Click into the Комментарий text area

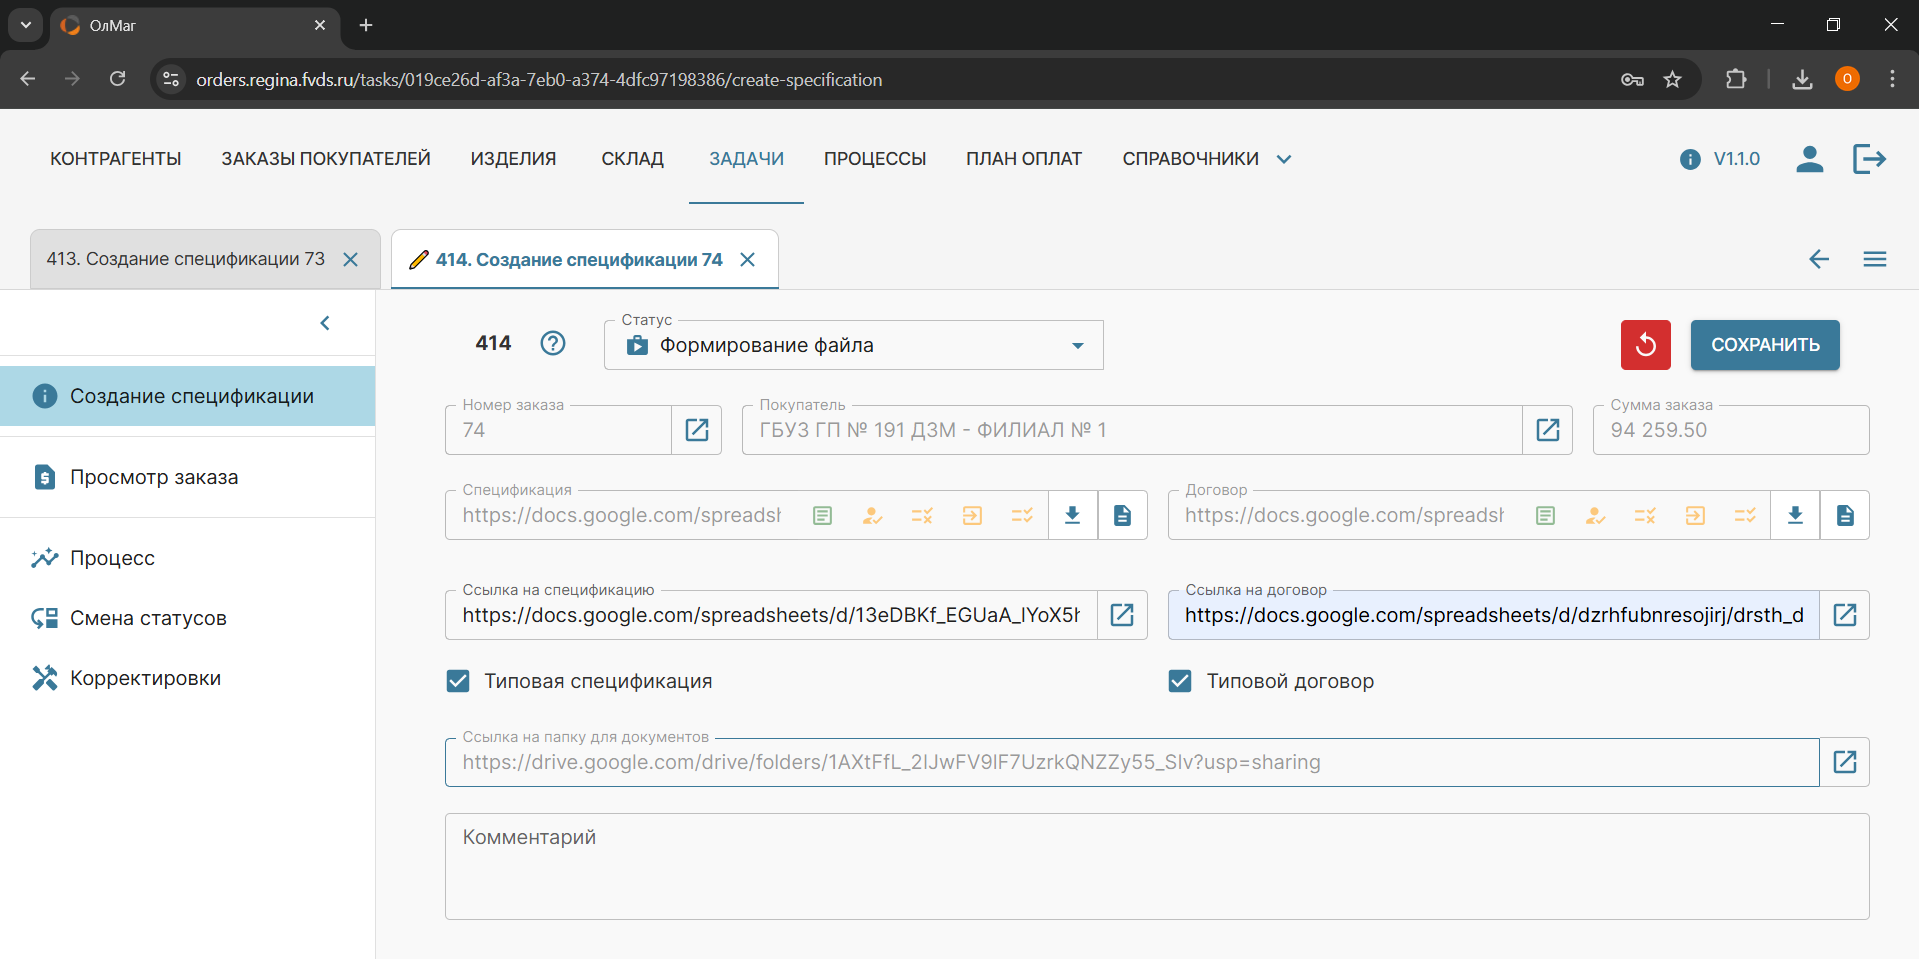(x=1156, y=866)
